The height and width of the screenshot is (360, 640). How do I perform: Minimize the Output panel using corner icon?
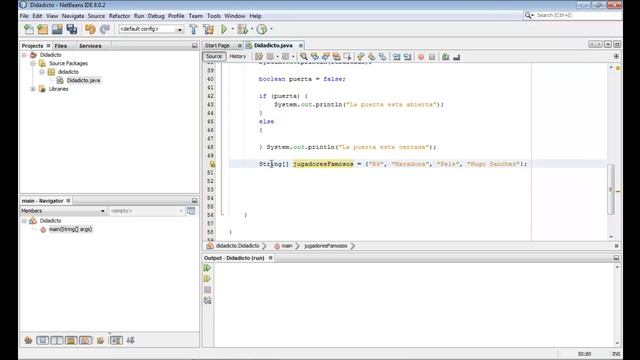[x=616, y=258]
